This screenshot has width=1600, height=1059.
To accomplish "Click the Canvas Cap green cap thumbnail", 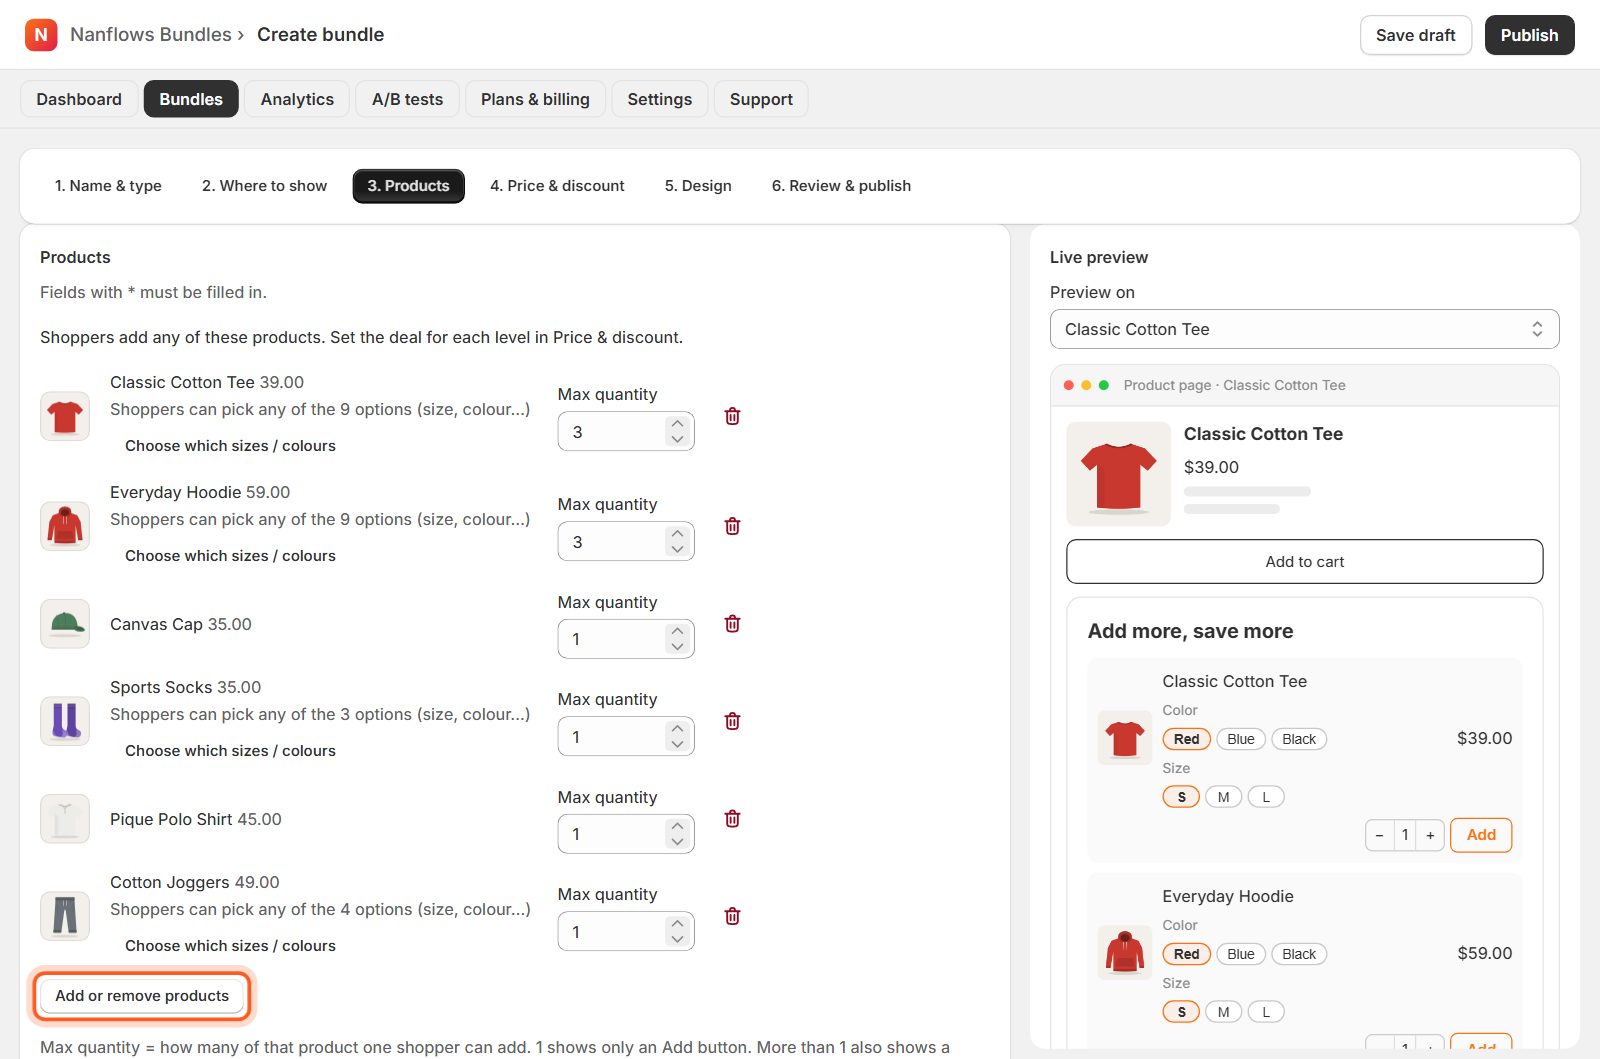I will [x=65, y=624].
